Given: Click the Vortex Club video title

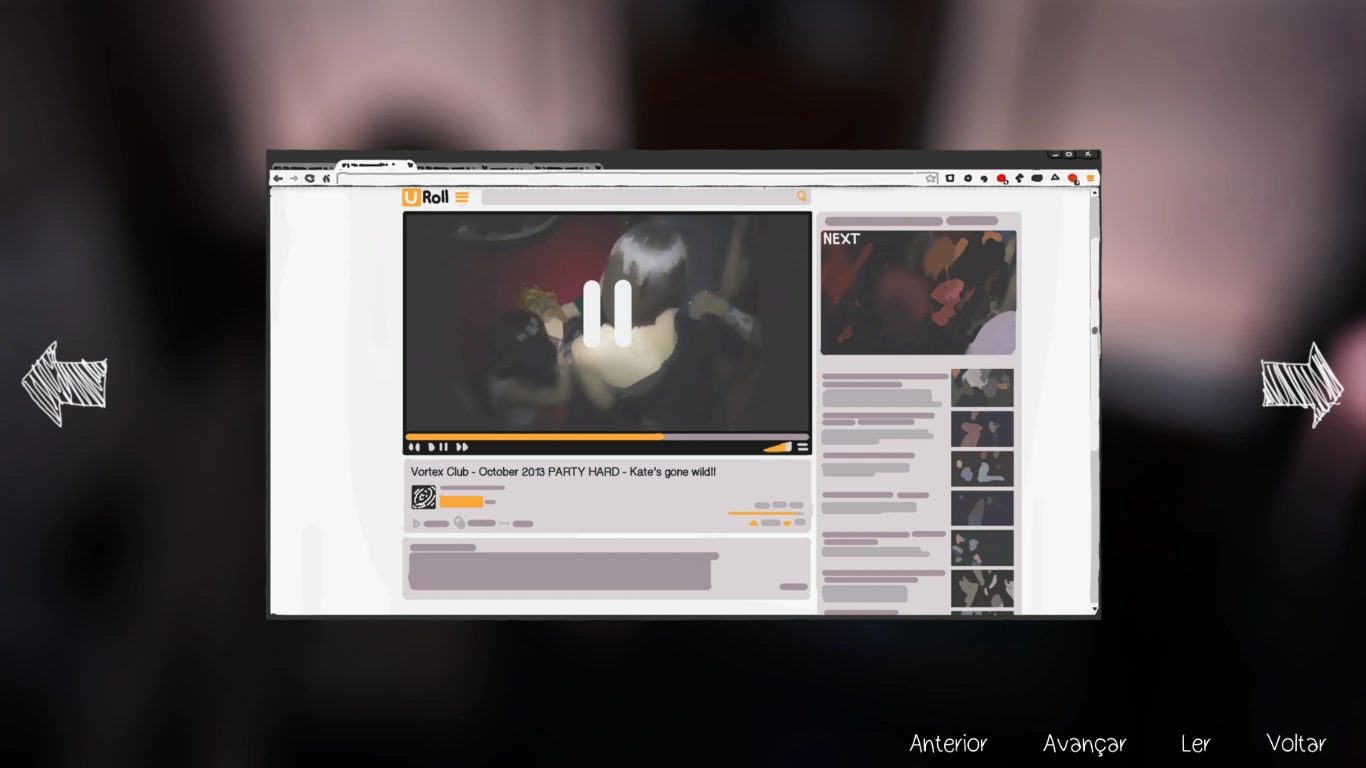Looking at the screenshot, I should click(x=563, y=472).
